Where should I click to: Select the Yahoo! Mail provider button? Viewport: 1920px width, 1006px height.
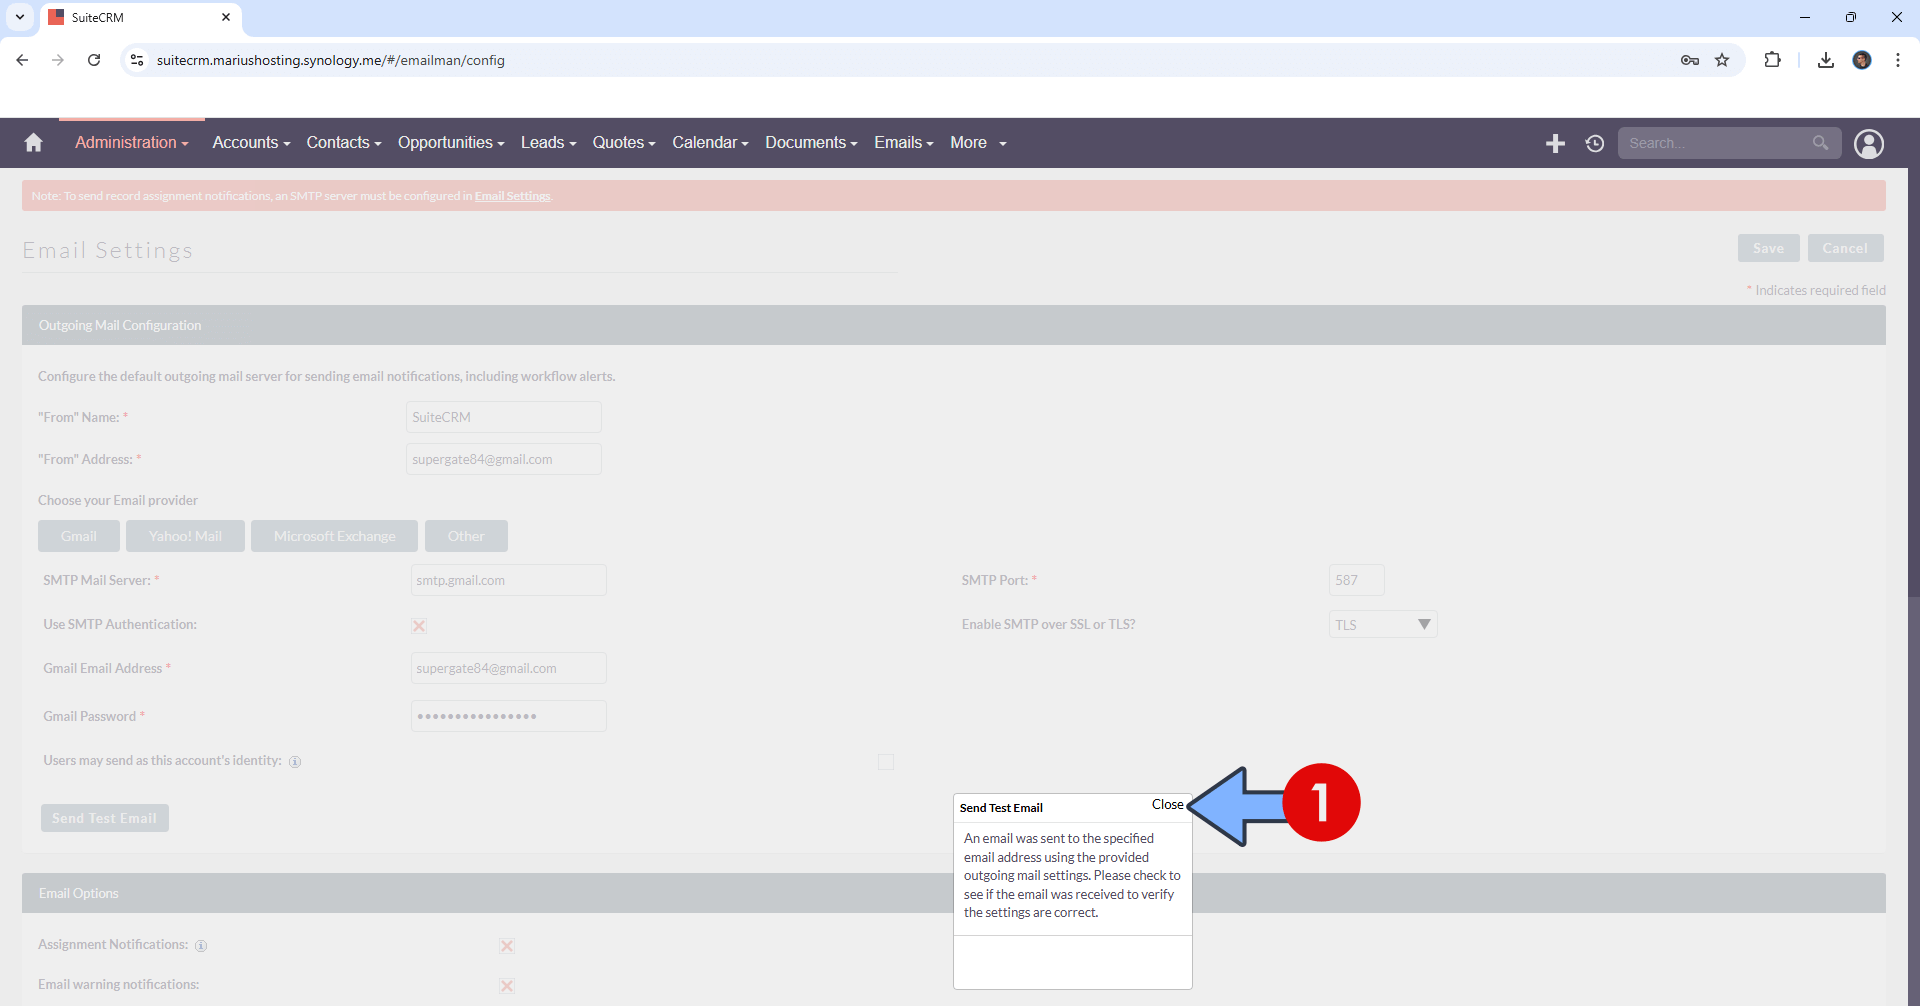[x=185, y=536]
